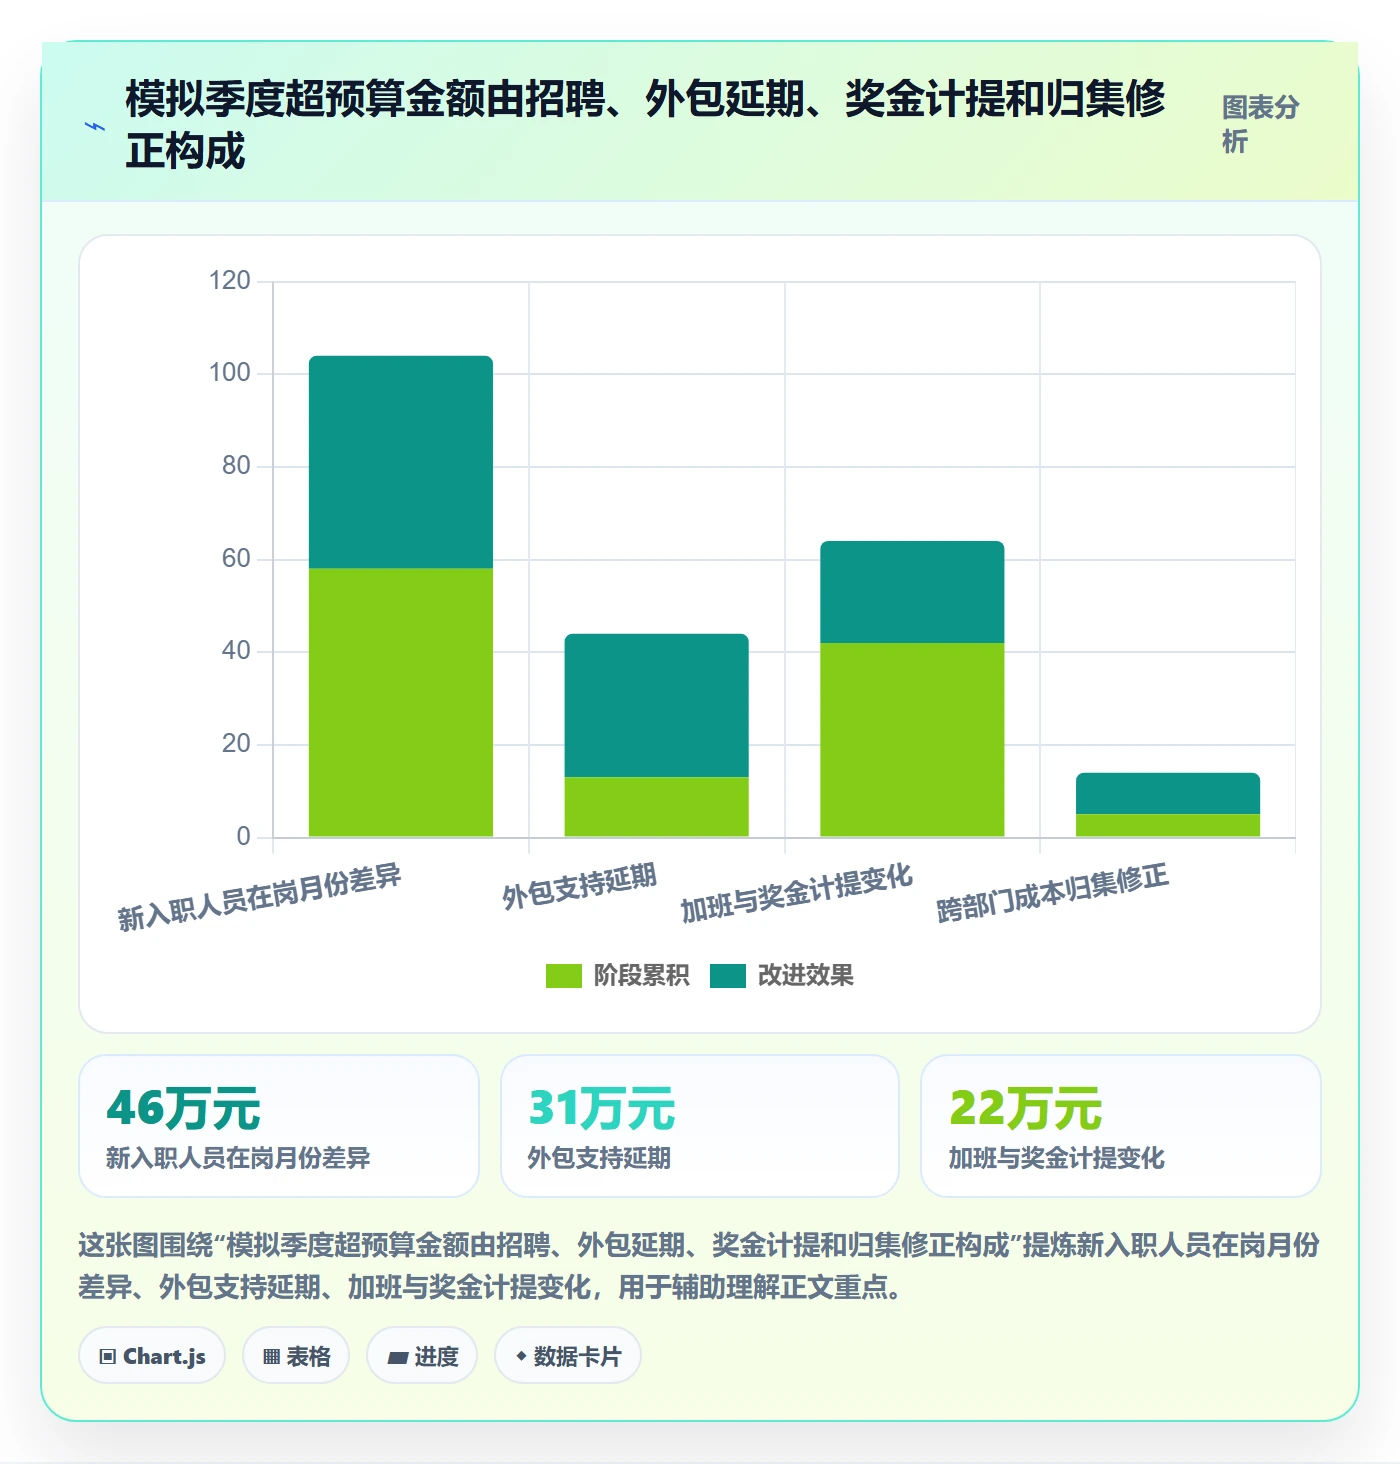Viewport: 1400px width, 1464px height.
Task: Click the lightning bolt icon beside the title
Action: (x=95, y=127)
